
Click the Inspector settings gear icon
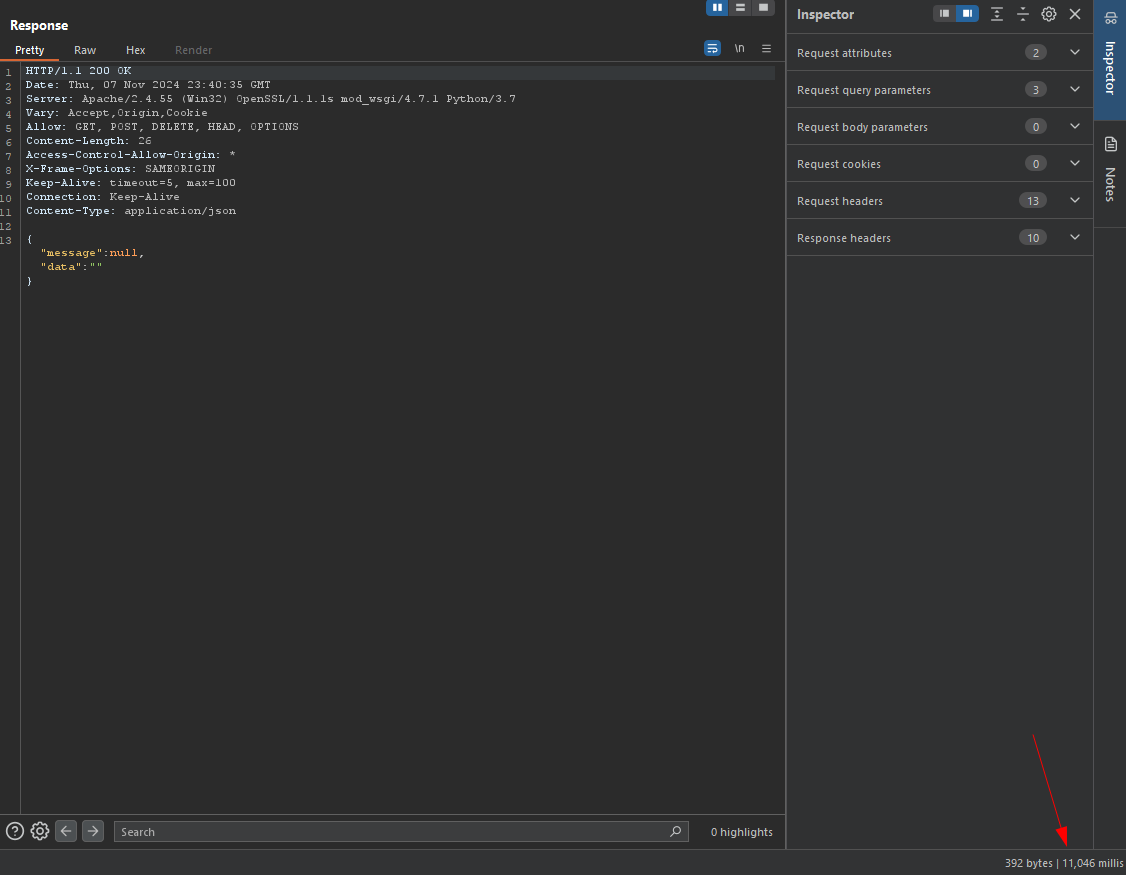point(1049,14)
